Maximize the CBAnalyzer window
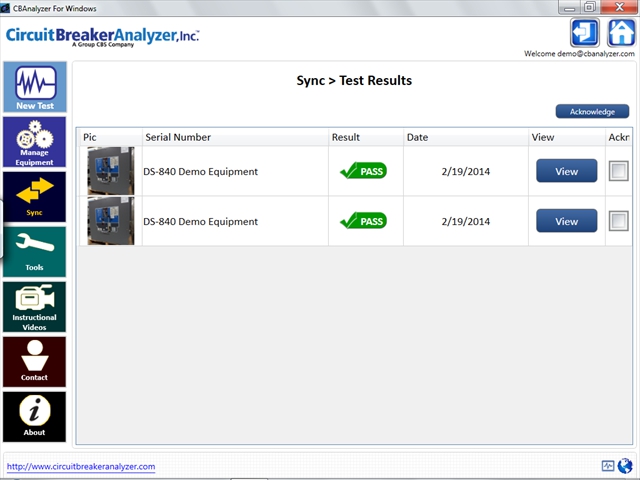640x480 pixels. coord(590,7)
